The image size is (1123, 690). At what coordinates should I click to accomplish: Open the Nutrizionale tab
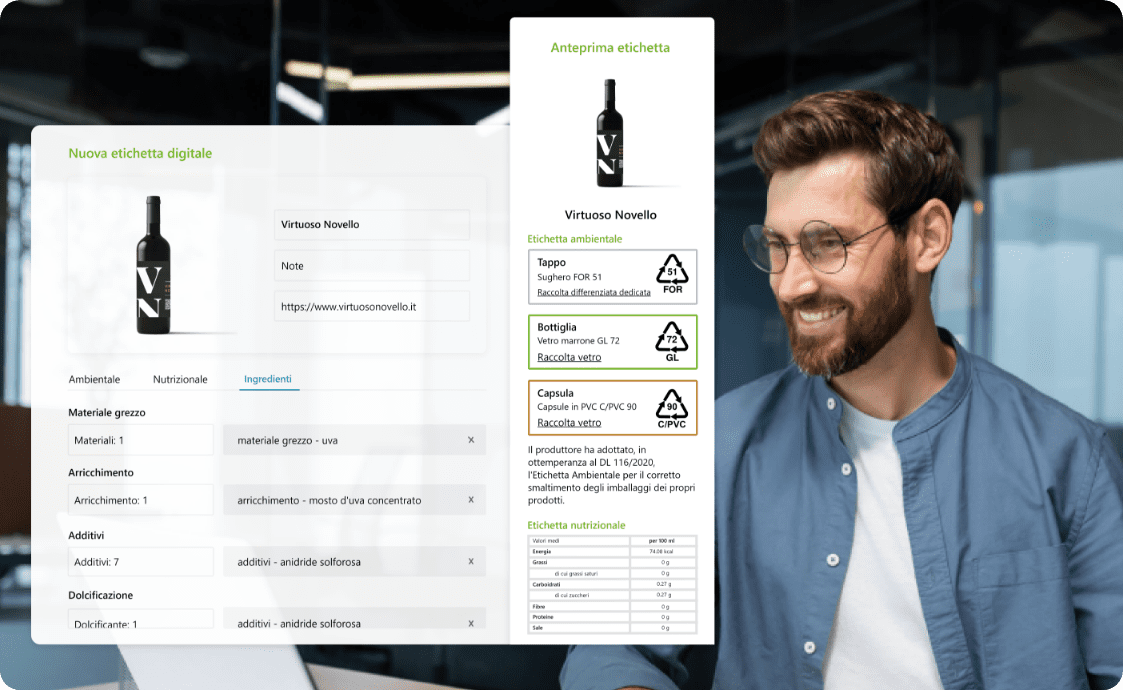tap(180, 379)
